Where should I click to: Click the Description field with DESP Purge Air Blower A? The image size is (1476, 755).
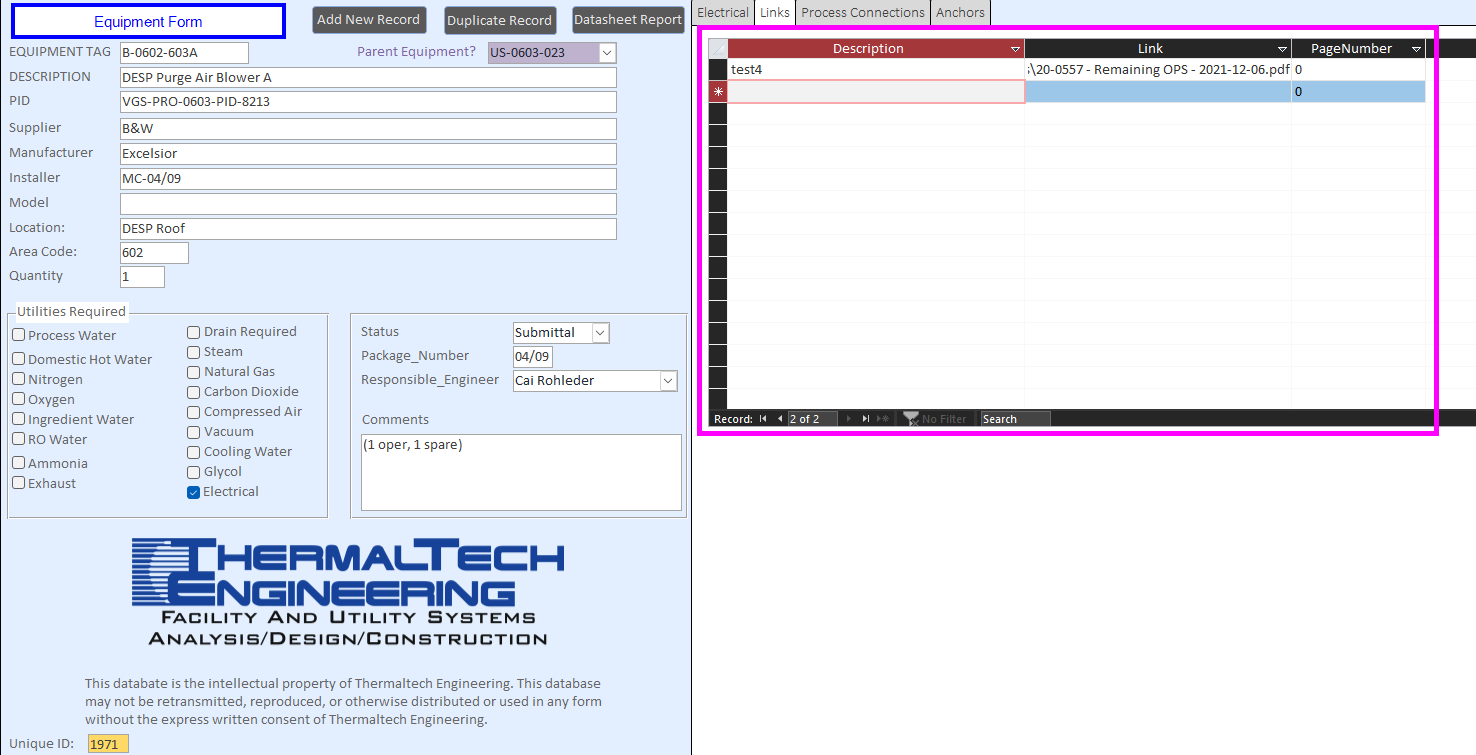coord(368,77)
